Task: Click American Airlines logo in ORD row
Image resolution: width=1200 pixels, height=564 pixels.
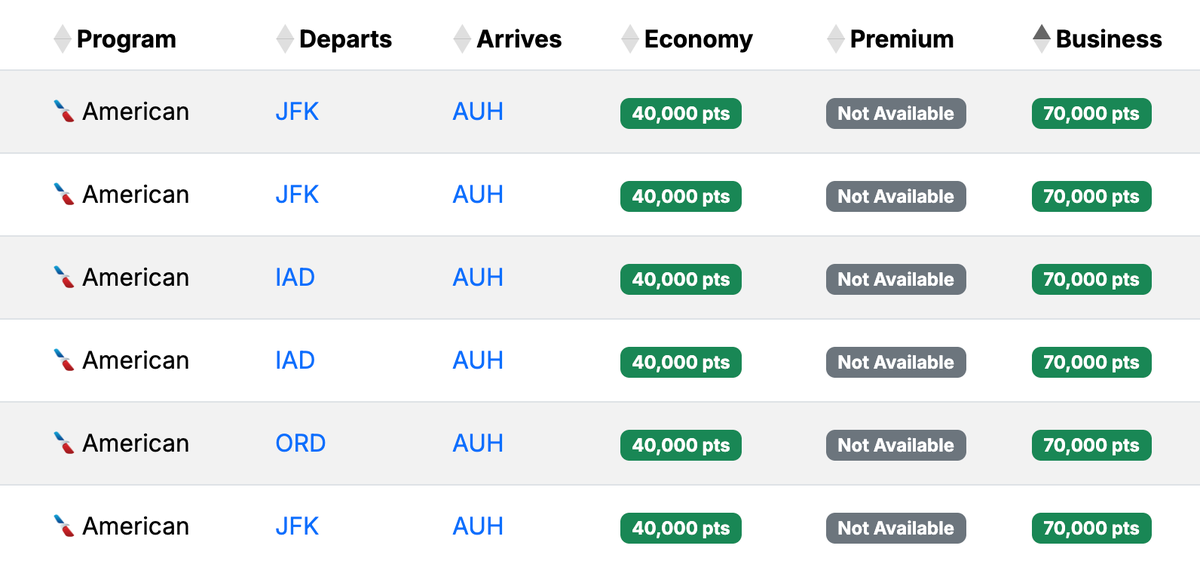Action: pyautogui.click(x=64, y=444)
